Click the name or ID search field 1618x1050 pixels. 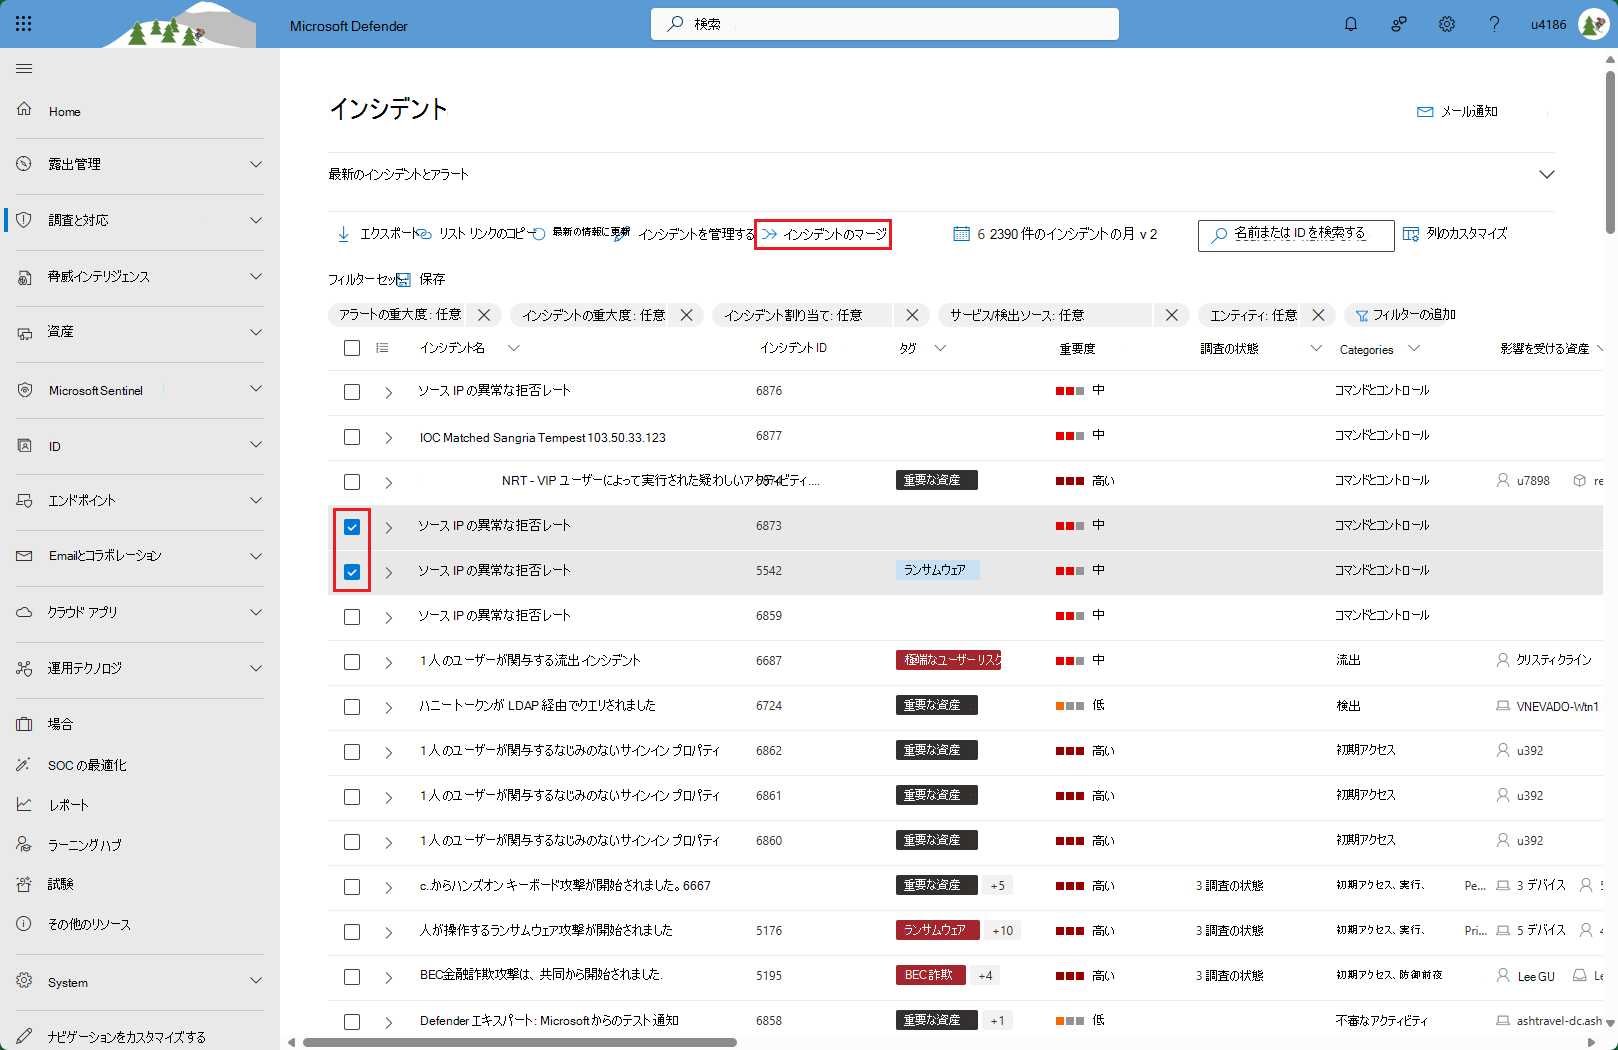pos(1296,235)
